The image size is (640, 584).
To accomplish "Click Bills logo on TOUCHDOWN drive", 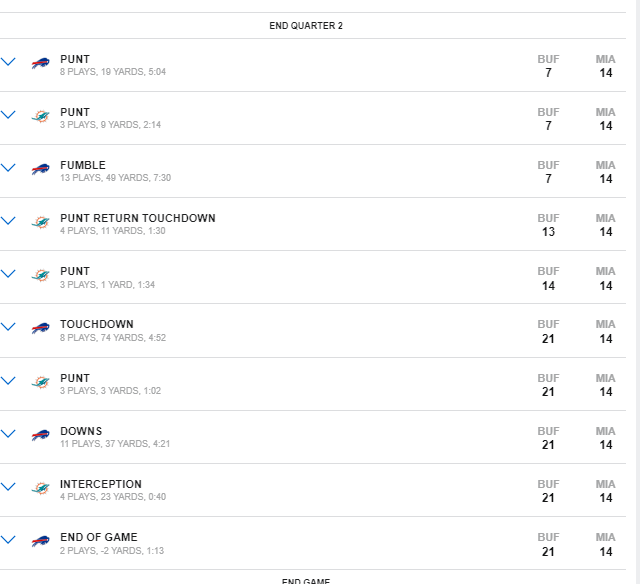I will pos(40,328).
